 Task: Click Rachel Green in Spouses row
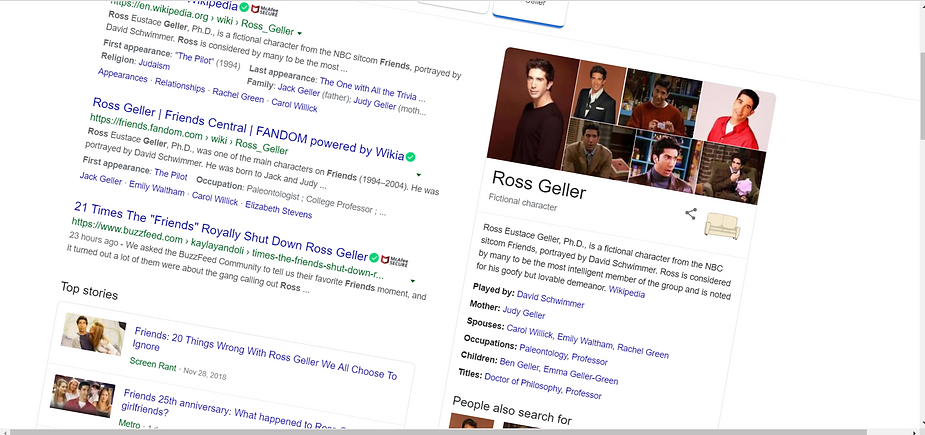643,351
